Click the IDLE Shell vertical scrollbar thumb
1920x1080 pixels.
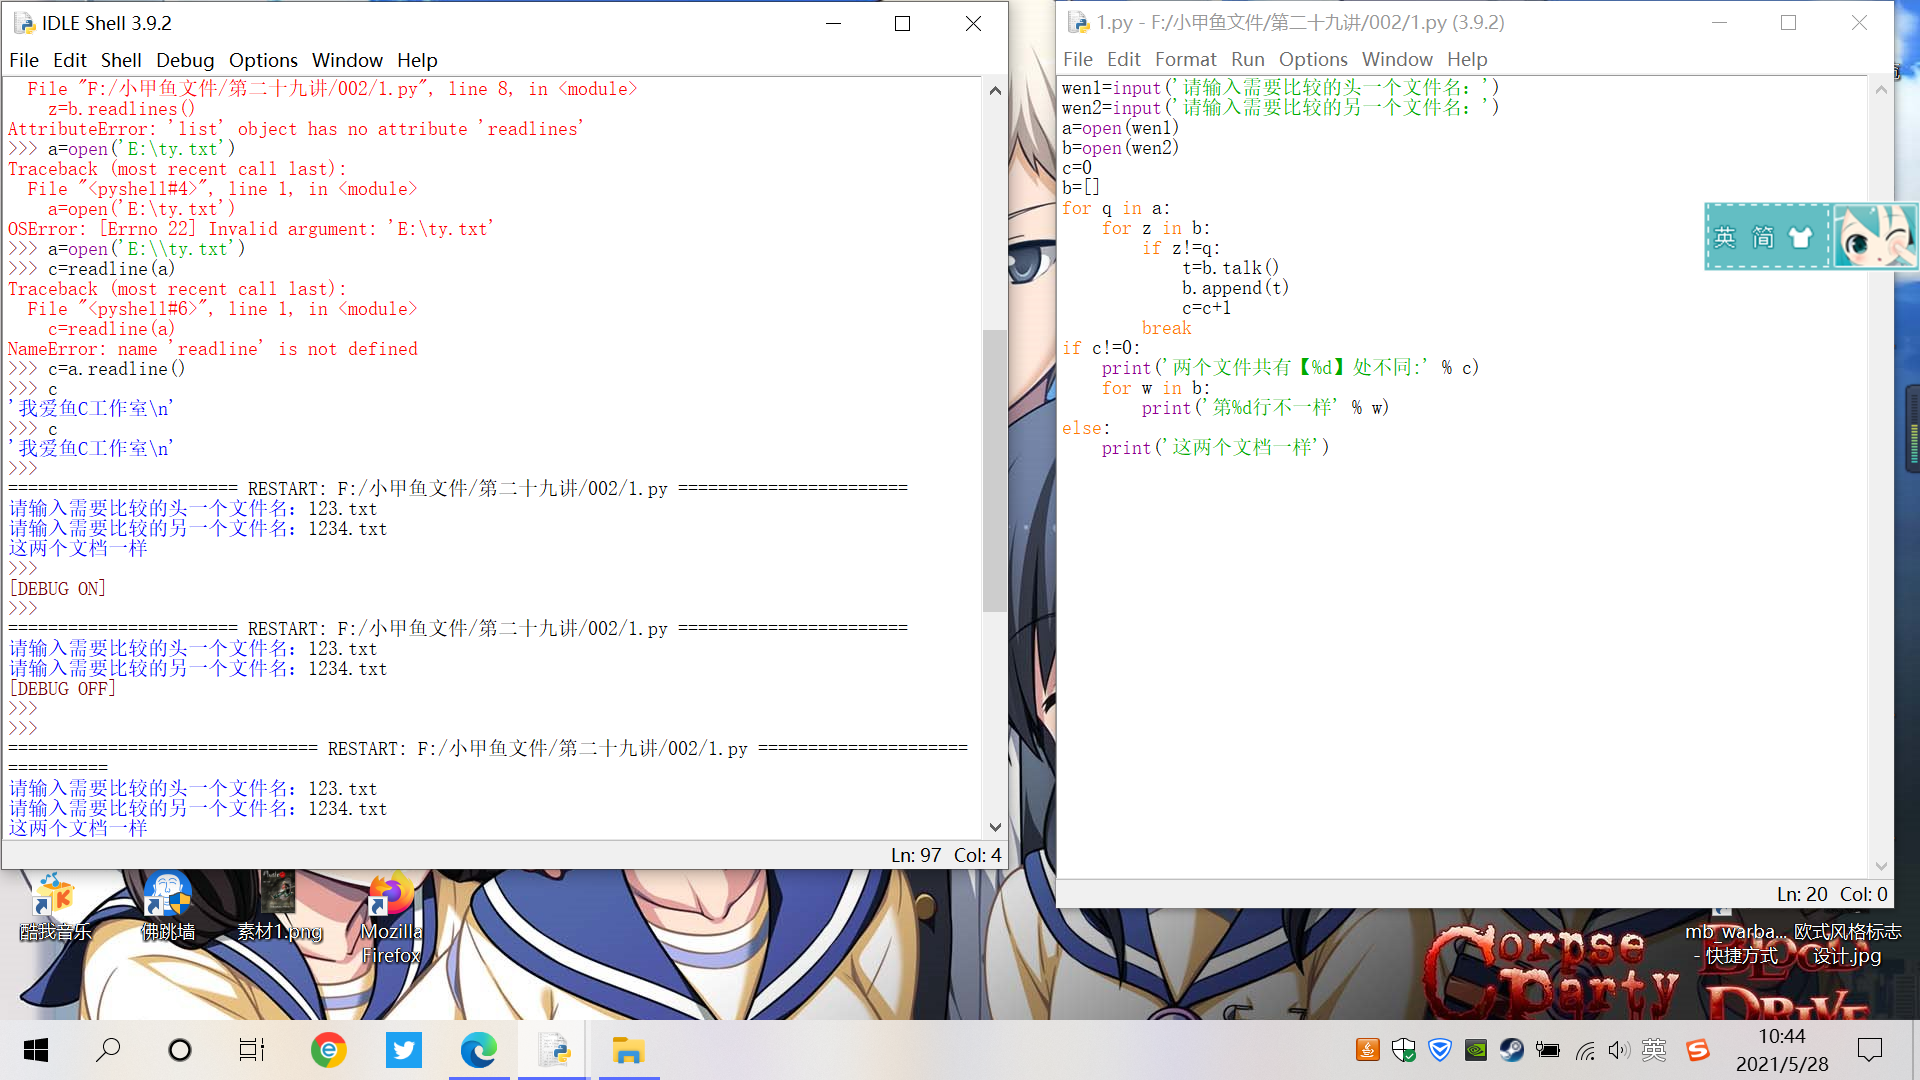tap(994, 470)
